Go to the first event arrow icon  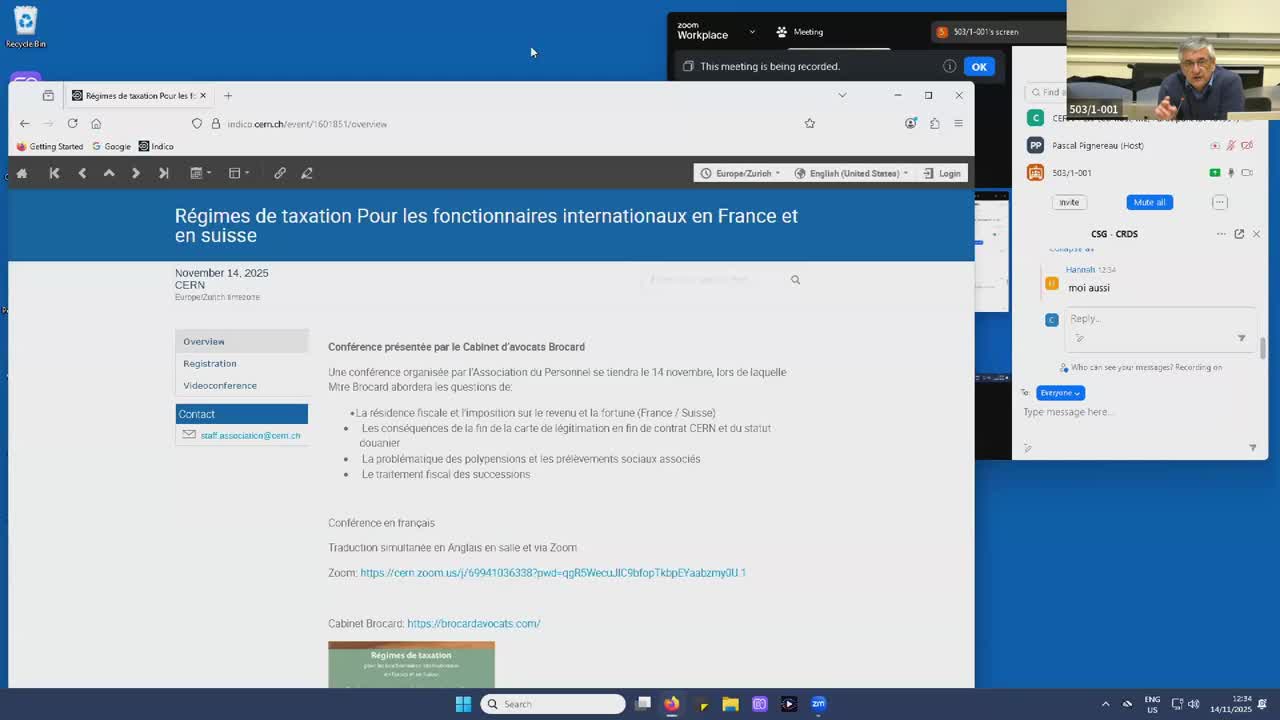(x=55, y=173)
